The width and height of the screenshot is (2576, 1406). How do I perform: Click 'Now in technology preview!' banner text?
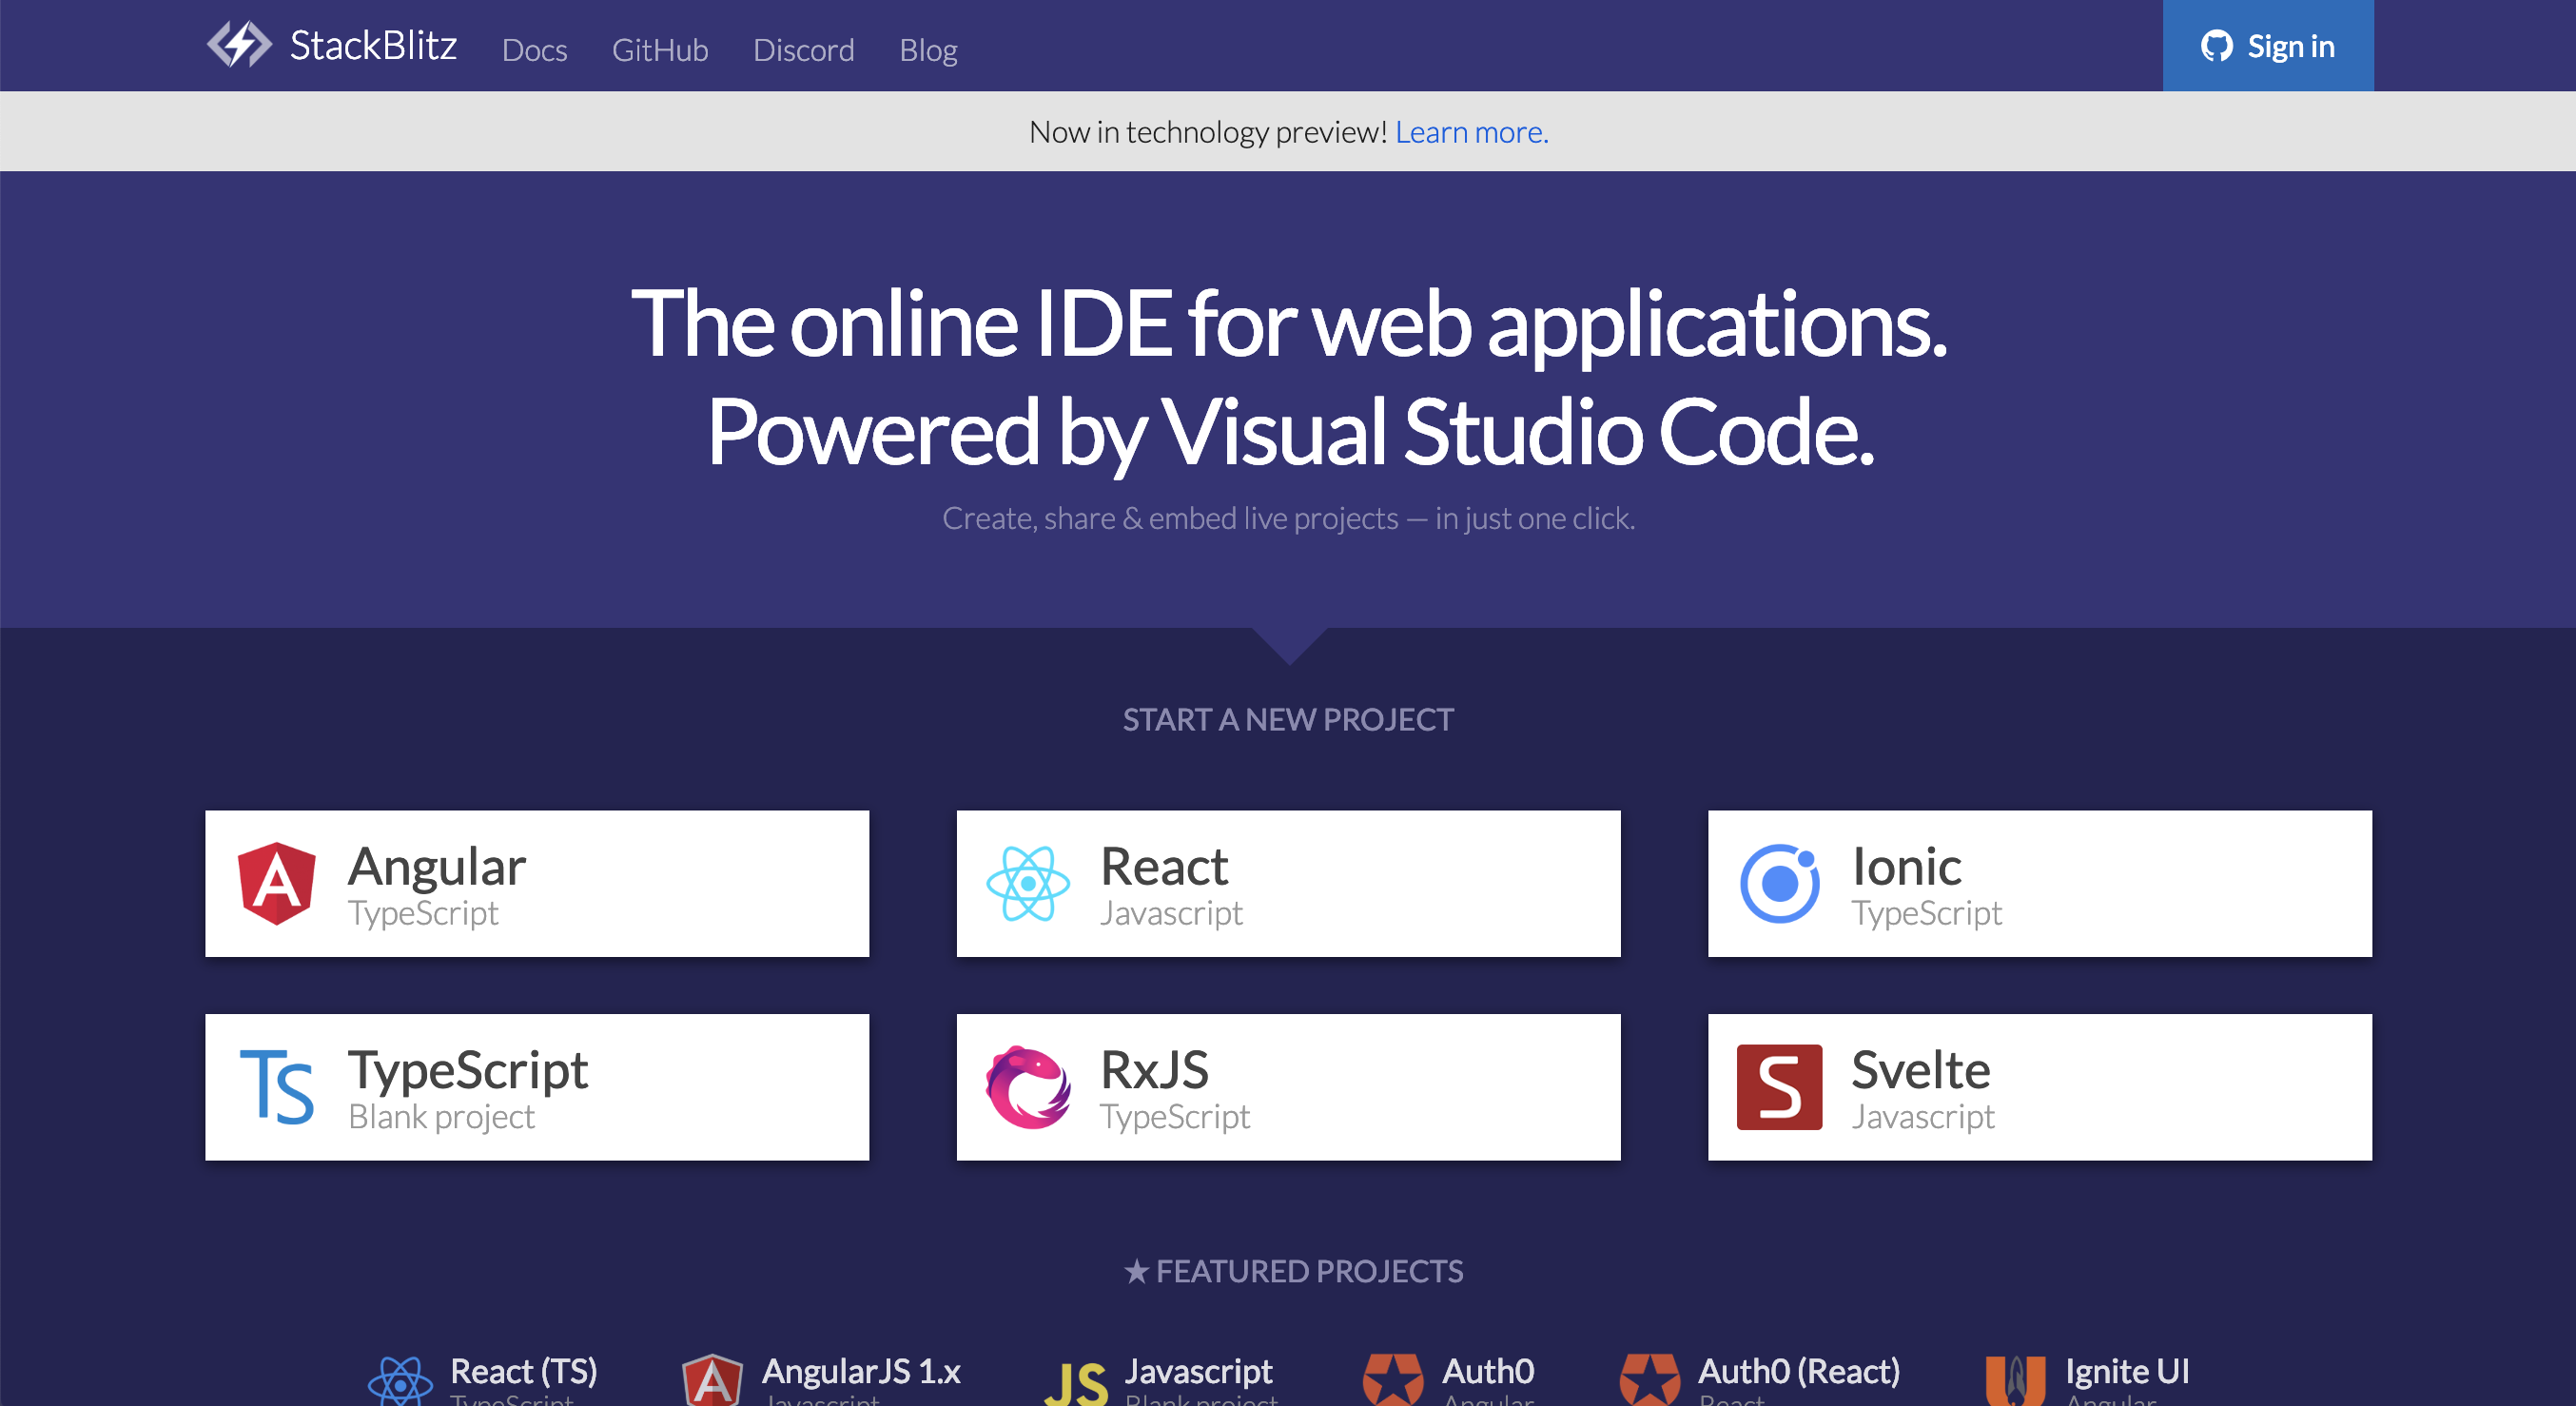point(1208,132)
